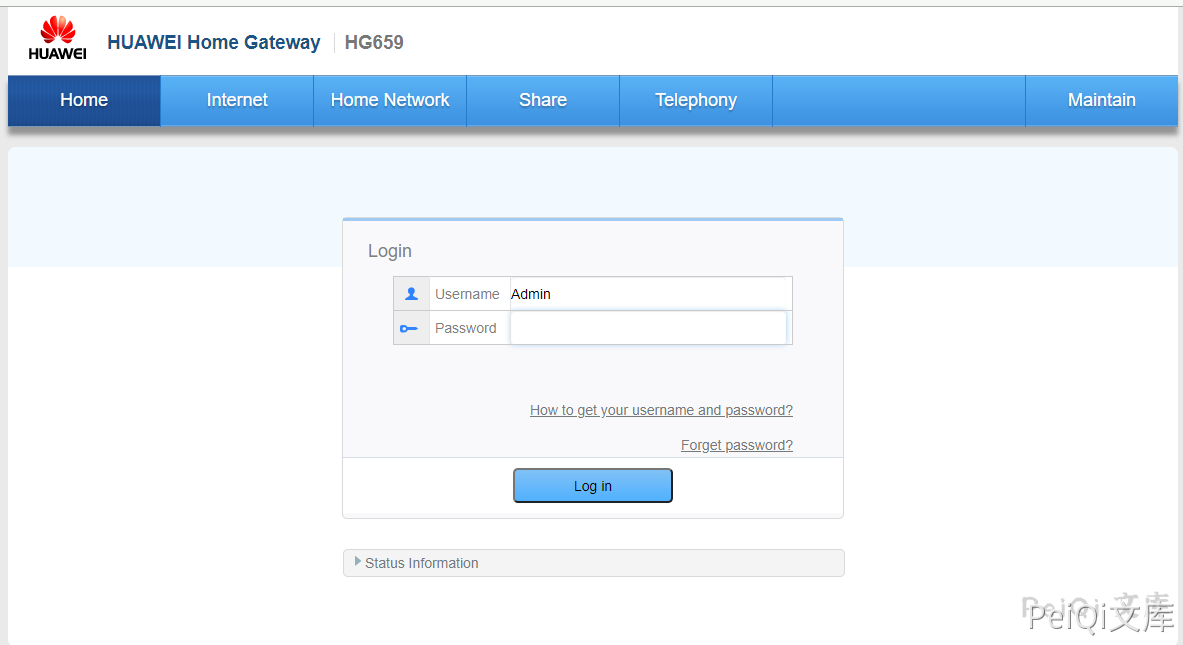Switch to the Internet tab
This screenshot has width=1183, height=645.
(x=237, y=100)
